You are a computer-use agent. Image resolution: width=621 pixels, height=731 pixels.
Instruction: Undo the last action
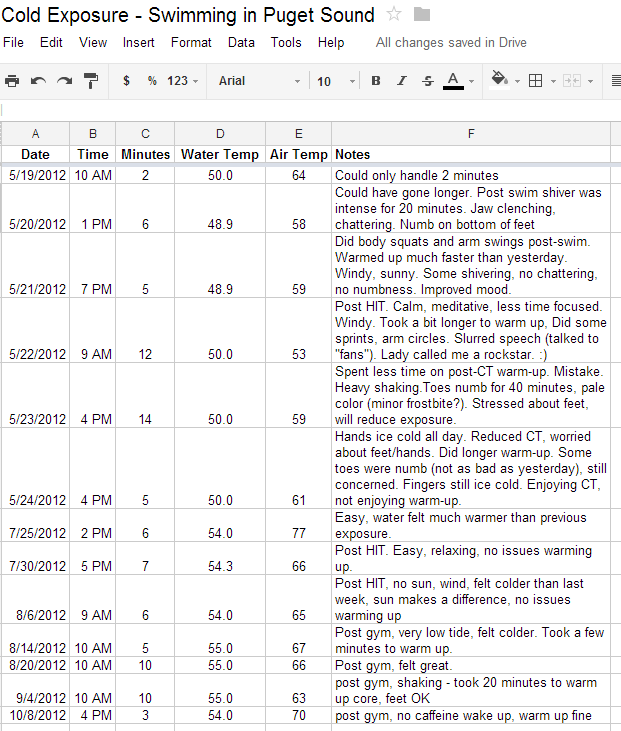pos(38,81)
